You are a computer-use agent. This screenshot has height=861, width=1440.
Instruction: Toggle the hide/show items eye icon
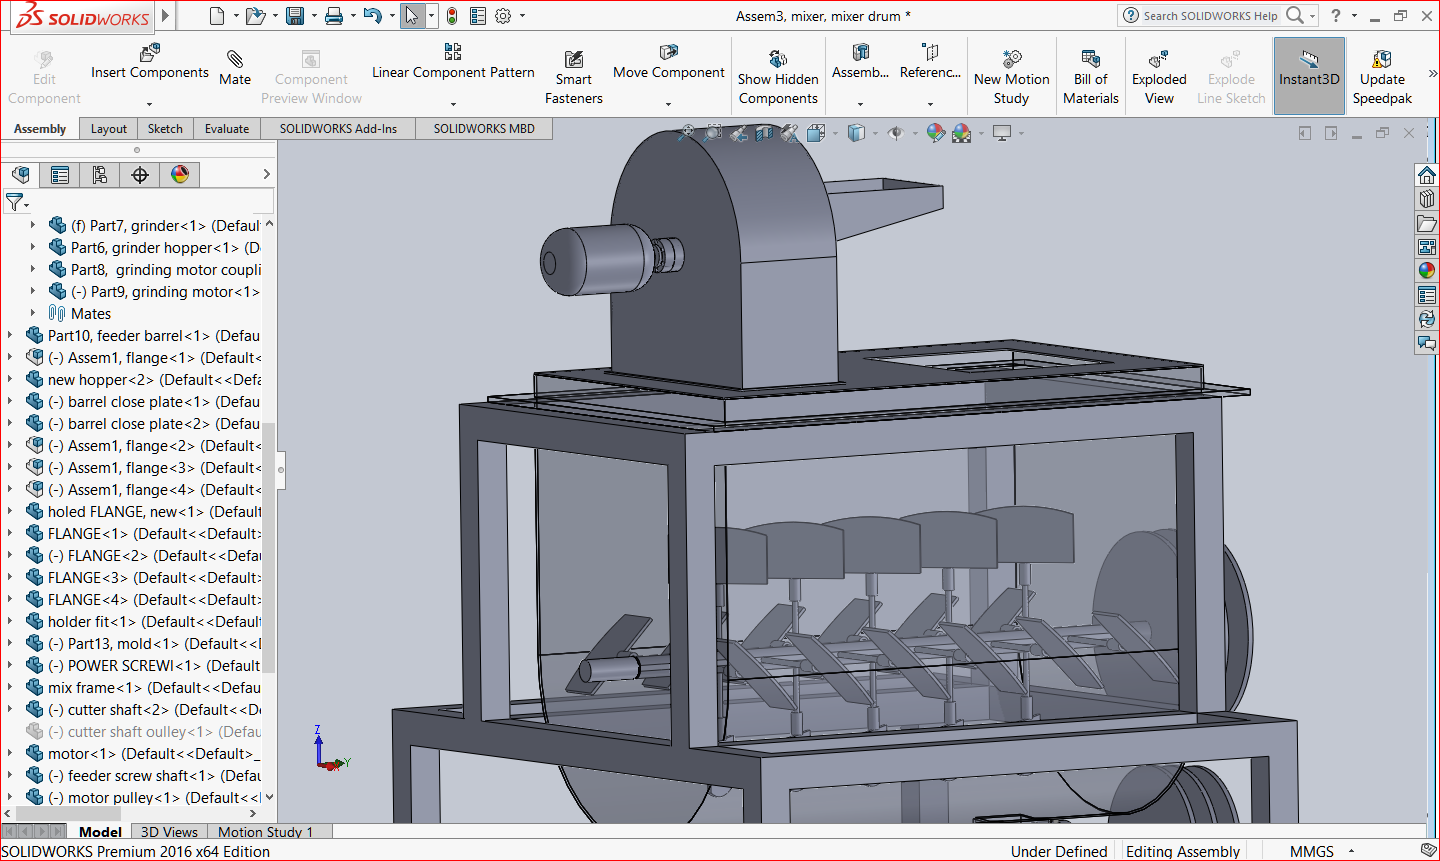[x=895, y=133]
